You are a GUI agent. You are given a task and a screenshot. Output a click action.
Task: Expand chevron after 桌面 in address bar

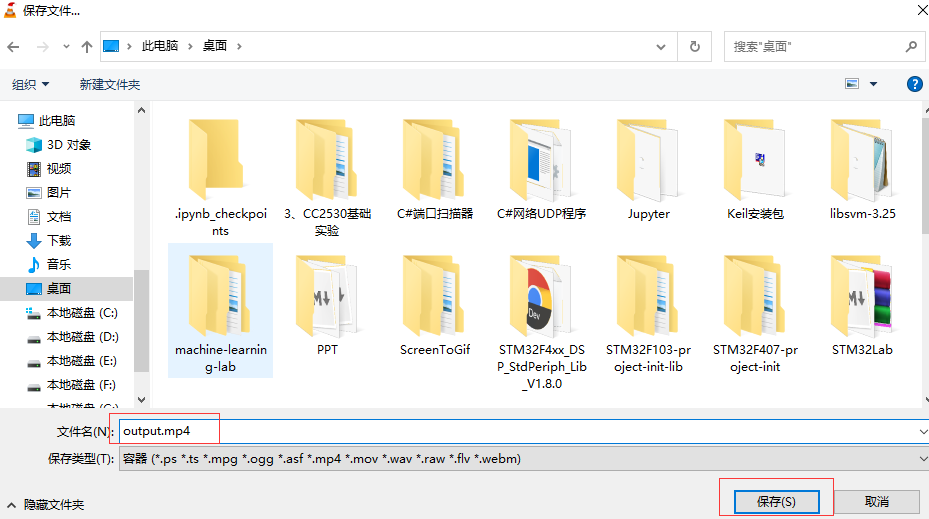click(x=239, y=46)
